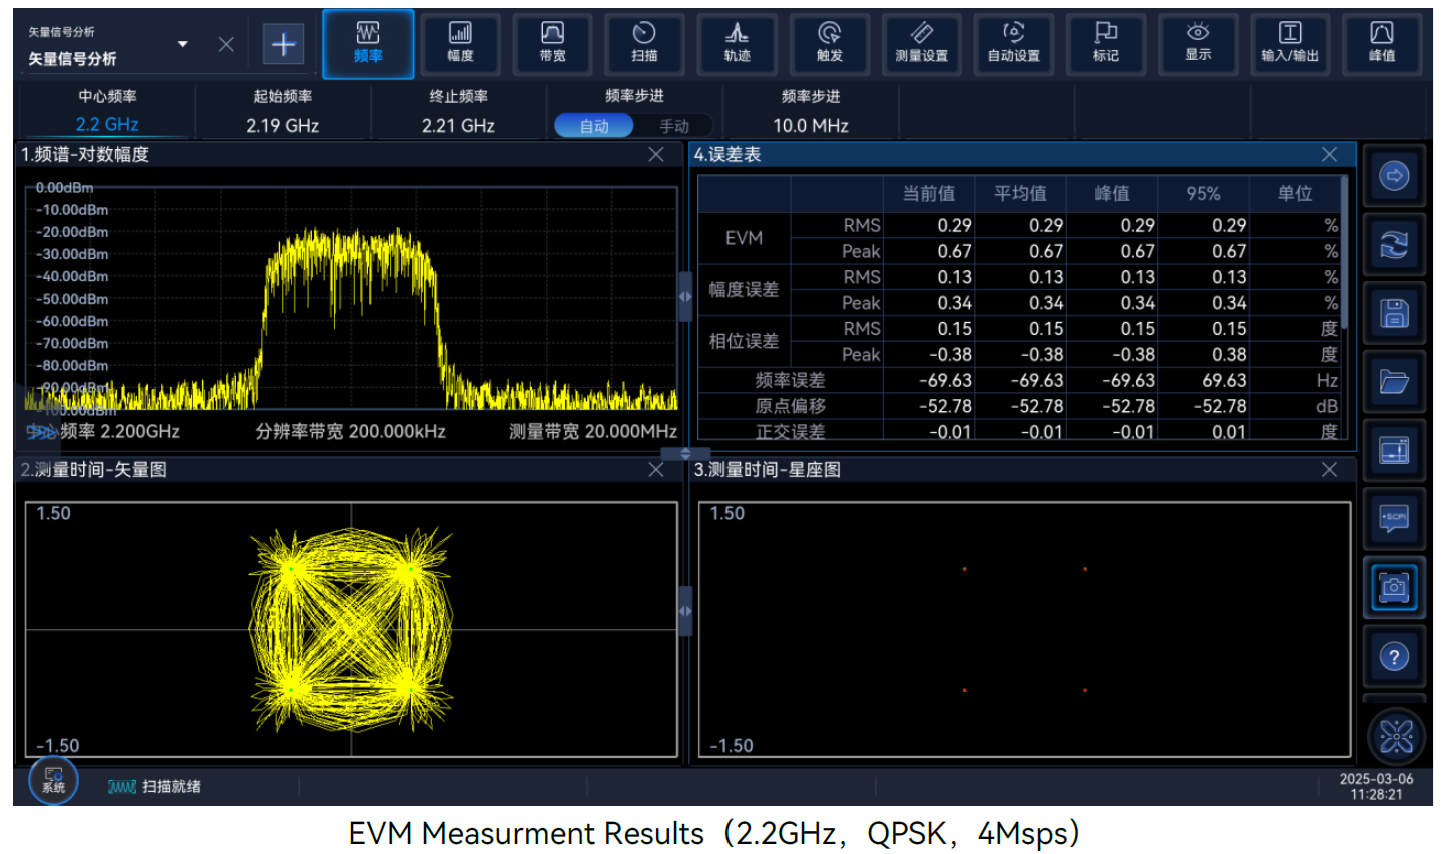Click the date and time readout
This screenshot has height=854, width=1450.
[x=1376, y=787]
